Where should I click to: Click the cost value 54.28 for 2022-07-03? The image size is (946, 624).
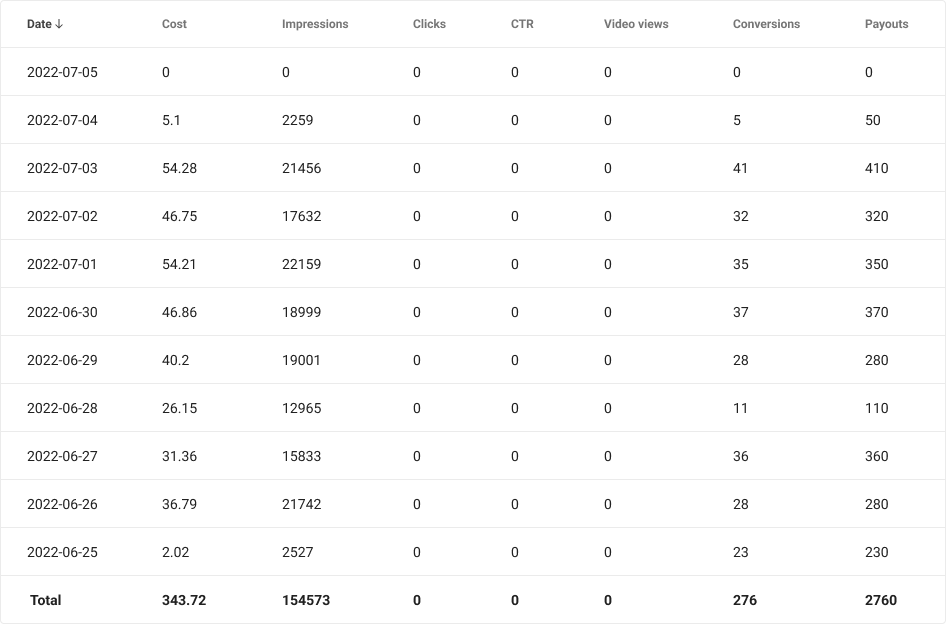point(179,168)
